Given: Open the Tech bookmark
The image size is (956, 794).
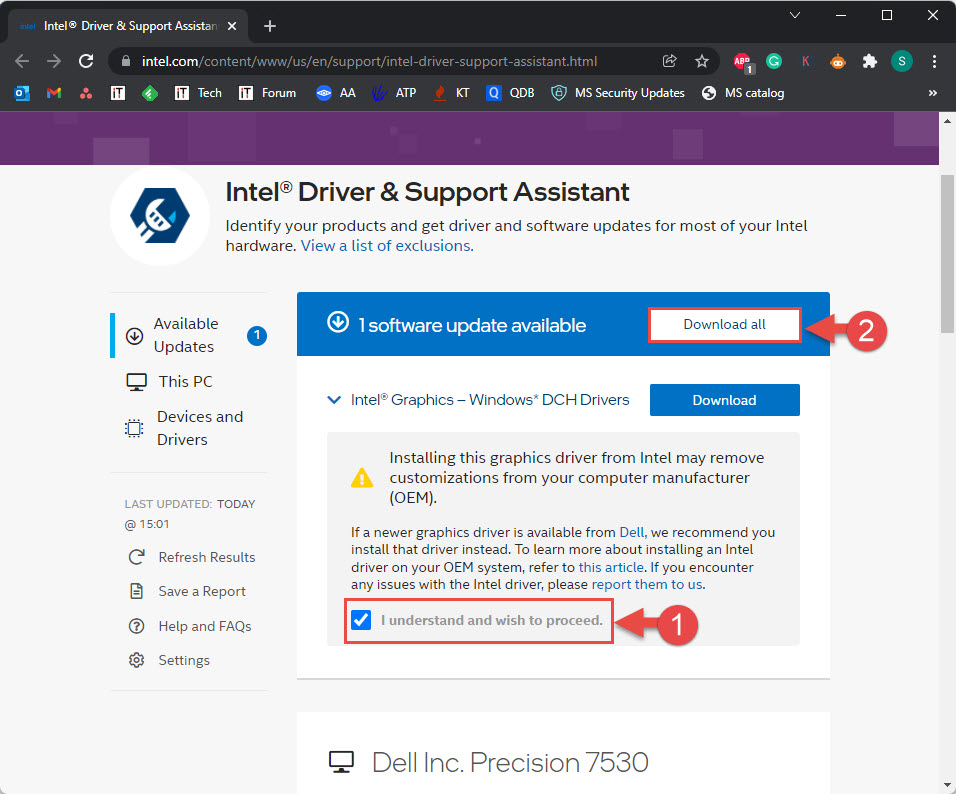Looking at the screenshot, I should (198, 93).
